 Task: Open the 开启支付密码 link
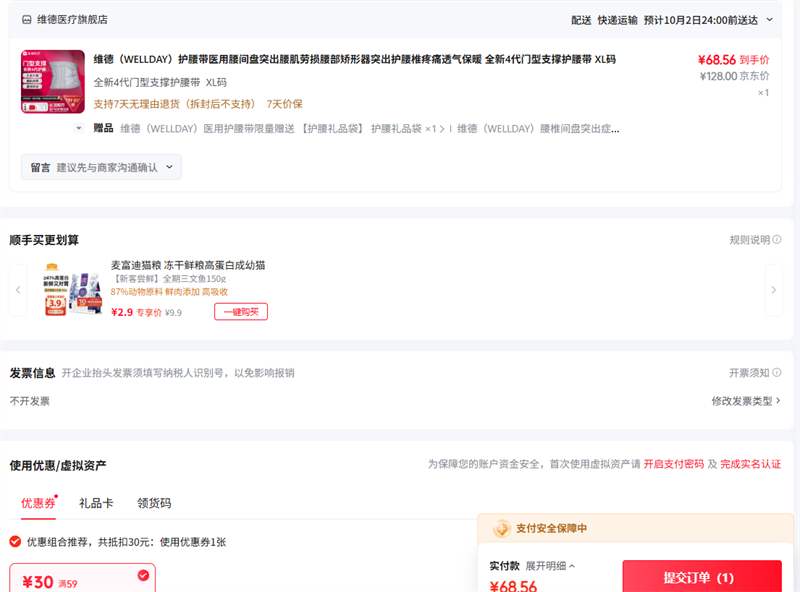click(673, 464)
